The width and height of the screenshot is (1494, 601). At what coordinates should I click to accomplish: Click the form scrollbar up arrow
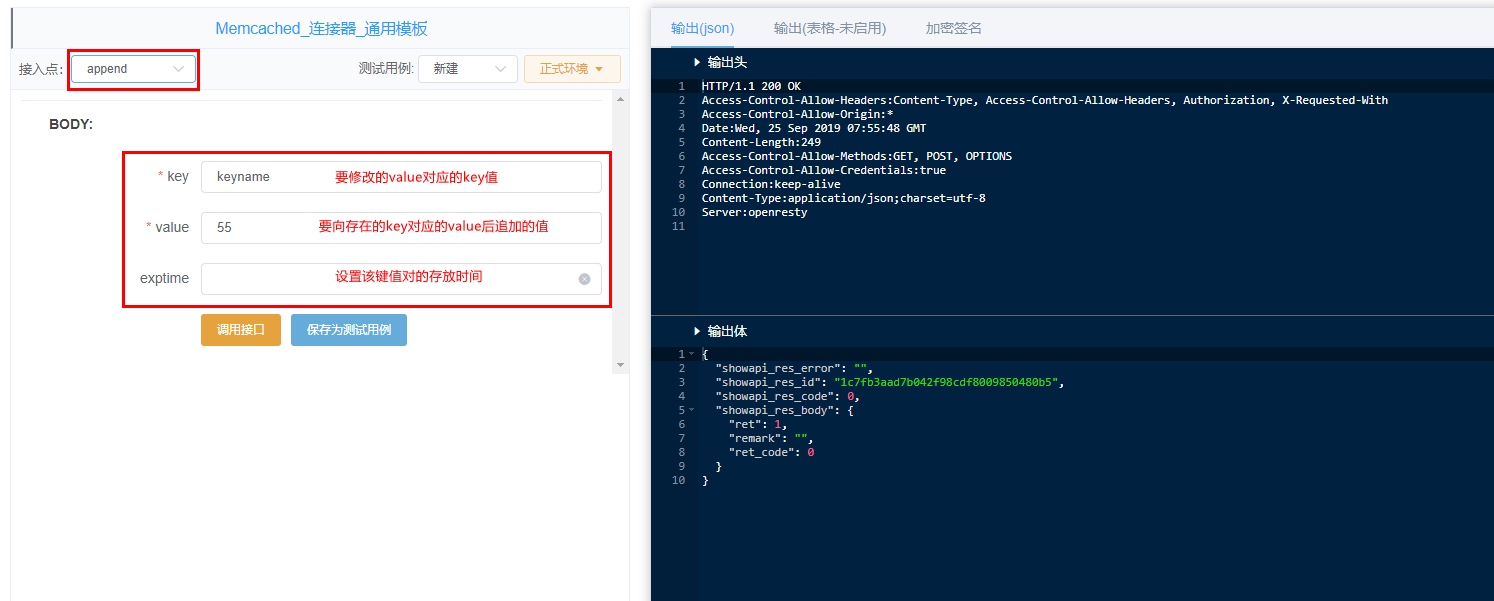click(x=620, y=99)
